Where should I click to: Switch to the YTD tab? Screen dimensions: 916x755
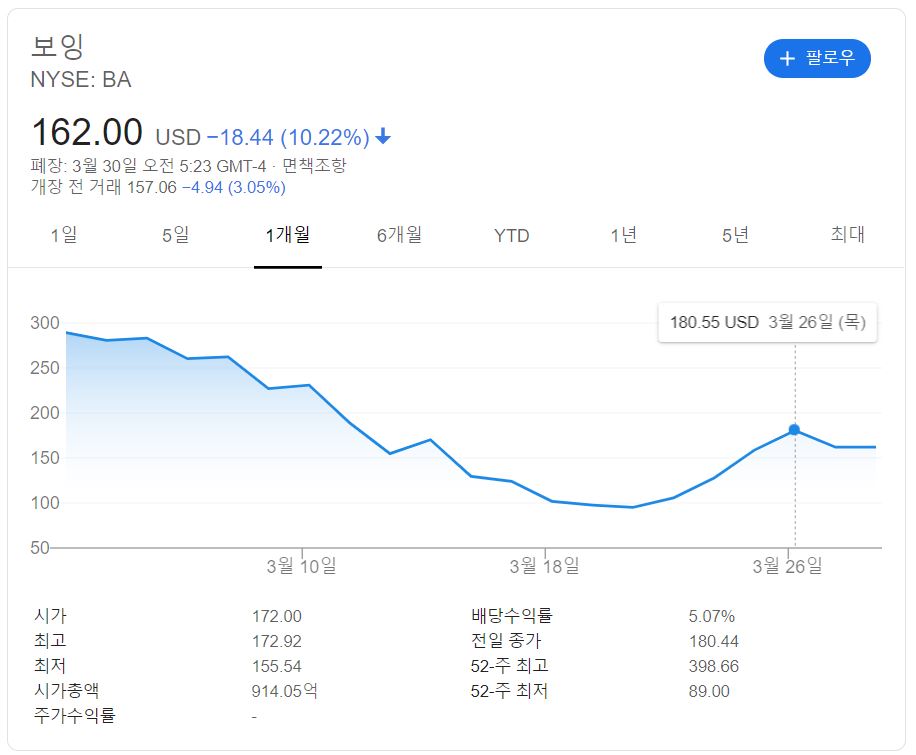click(511, 235)
